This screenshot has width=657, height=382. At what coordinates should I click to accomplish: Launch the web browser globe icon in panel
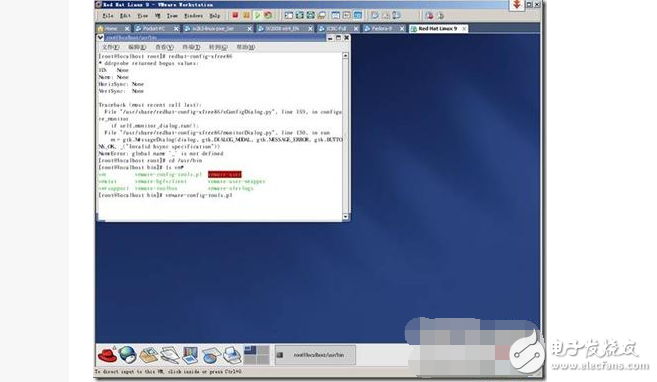click(127, 355)
